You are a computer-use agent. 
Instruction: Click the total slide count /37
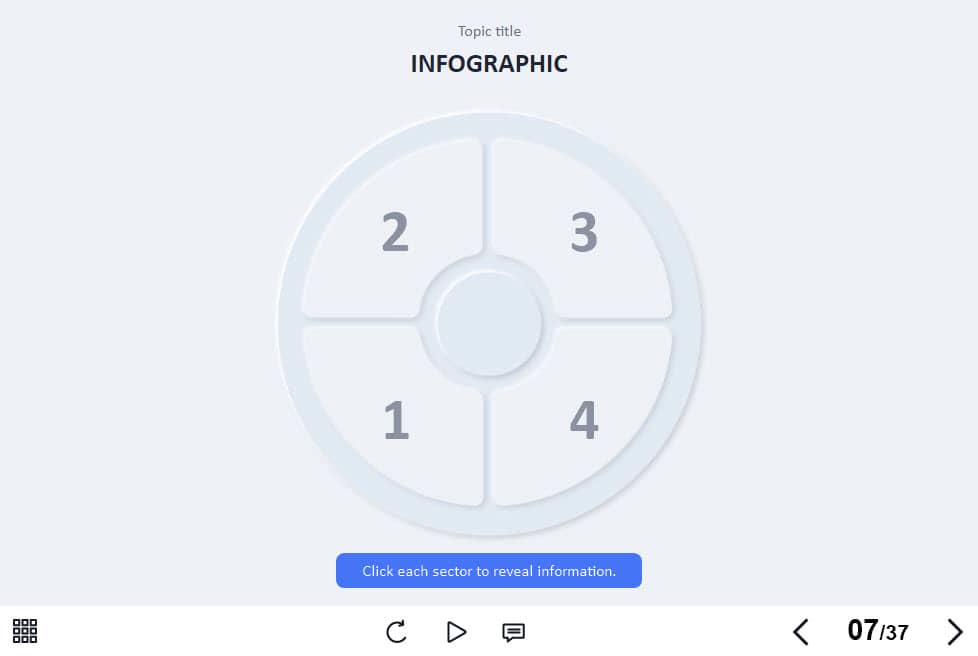coord(894,632)
